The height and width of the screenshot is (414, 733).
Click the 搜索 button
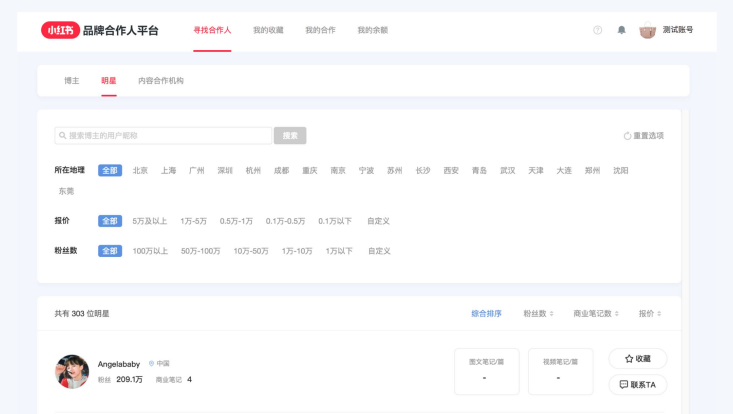(290, 136)
